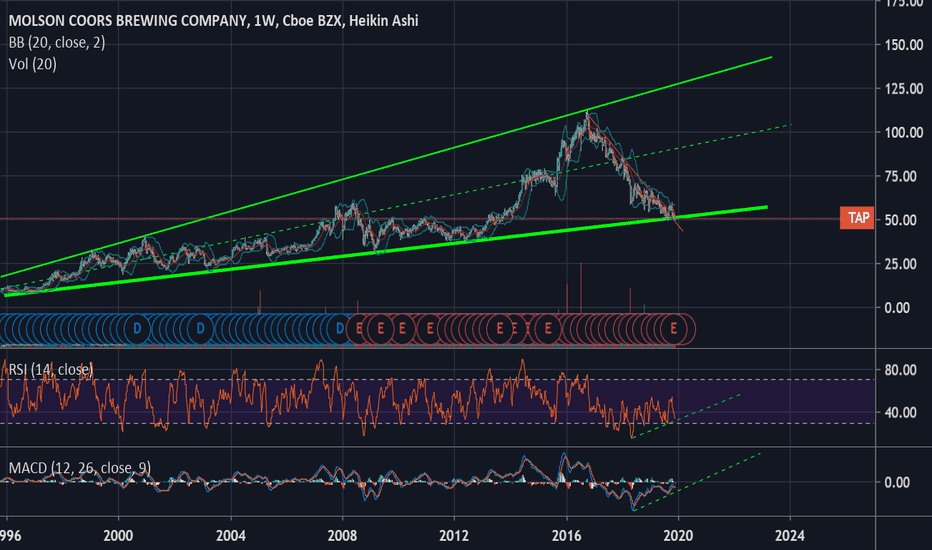Select the RSI (14, close) indicator legend
The width and height of the screenshot is (932, 550).
pyautogui.click(x=51, y=369)
